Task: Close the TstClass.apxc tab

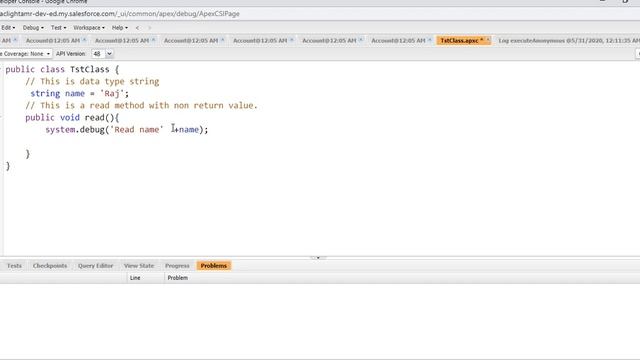Action: [x=488, y=40]
